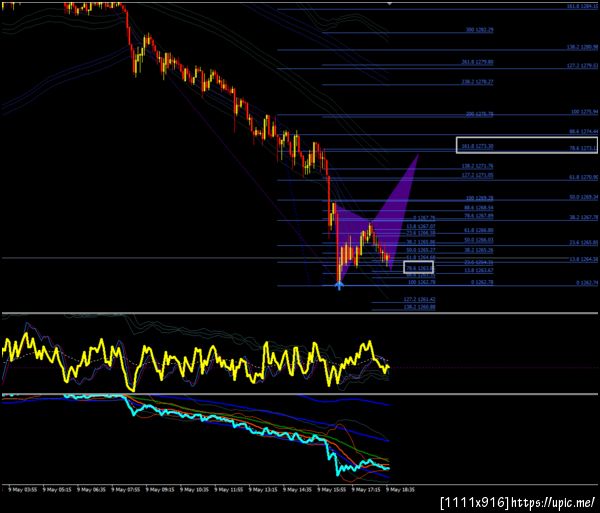
Task: Click the '13.8 1267.07' Fibonacci level label
Action: tap(421, 226)
